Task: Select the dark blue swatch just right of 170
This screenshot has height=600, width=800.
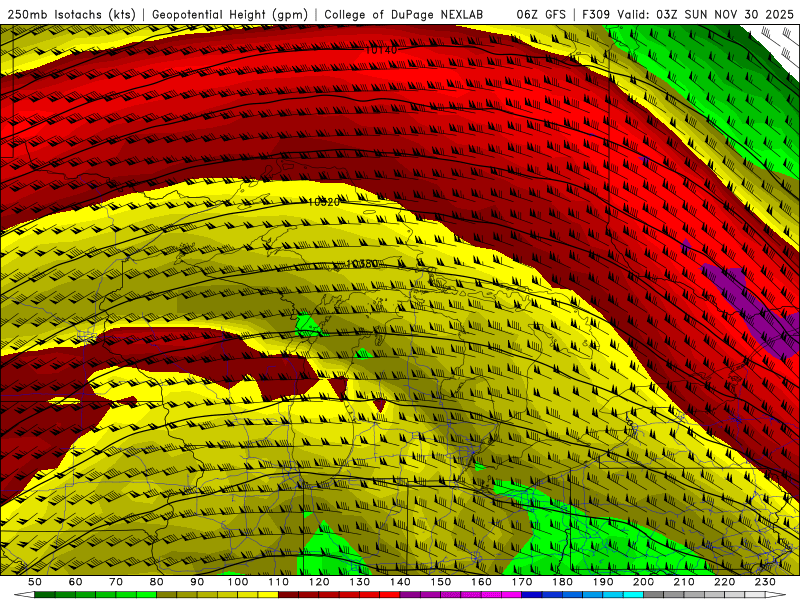Action: 532,595
